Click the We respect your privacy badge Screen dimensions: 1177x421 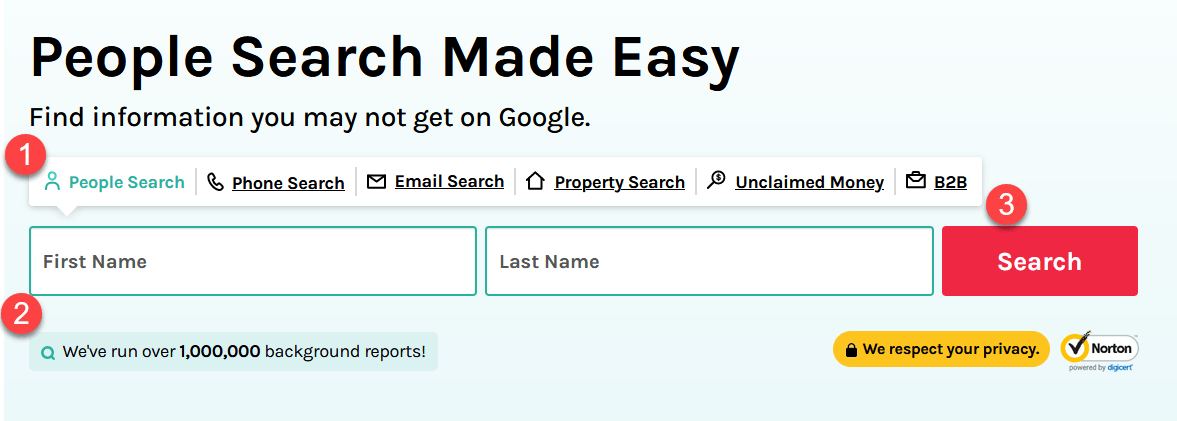(x=941, y=349)
